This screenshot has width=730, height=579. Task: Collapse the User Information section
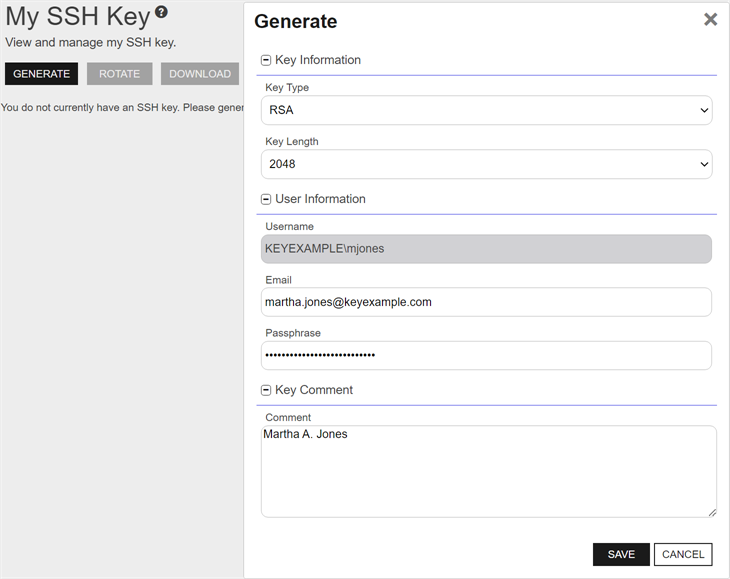pyautogui.click(x=266, y=199)
